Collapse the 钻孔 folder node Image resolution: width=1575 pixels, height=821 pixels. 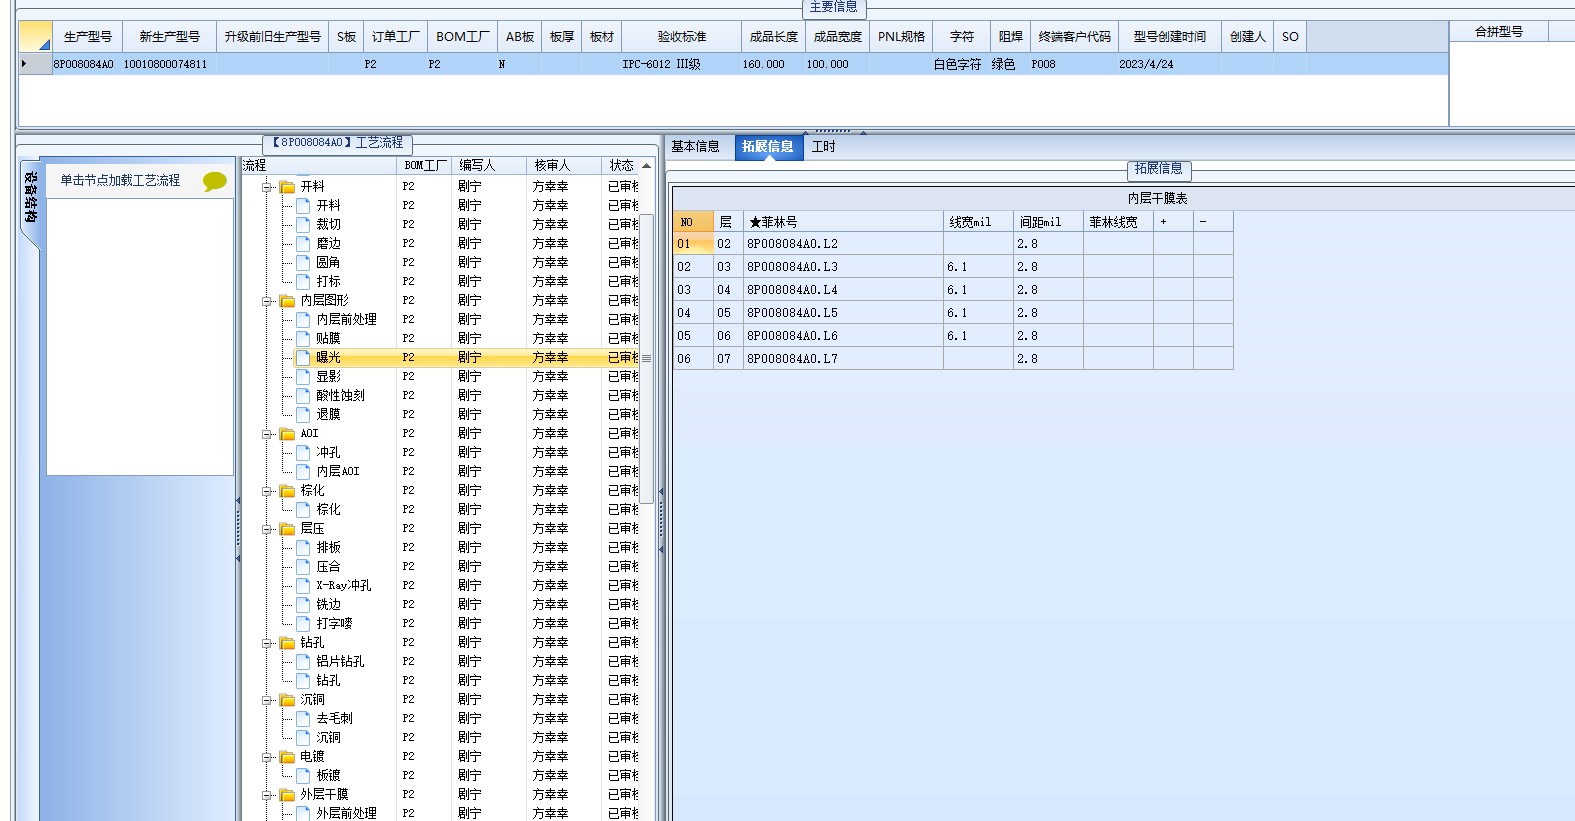[x=267, y=643]
